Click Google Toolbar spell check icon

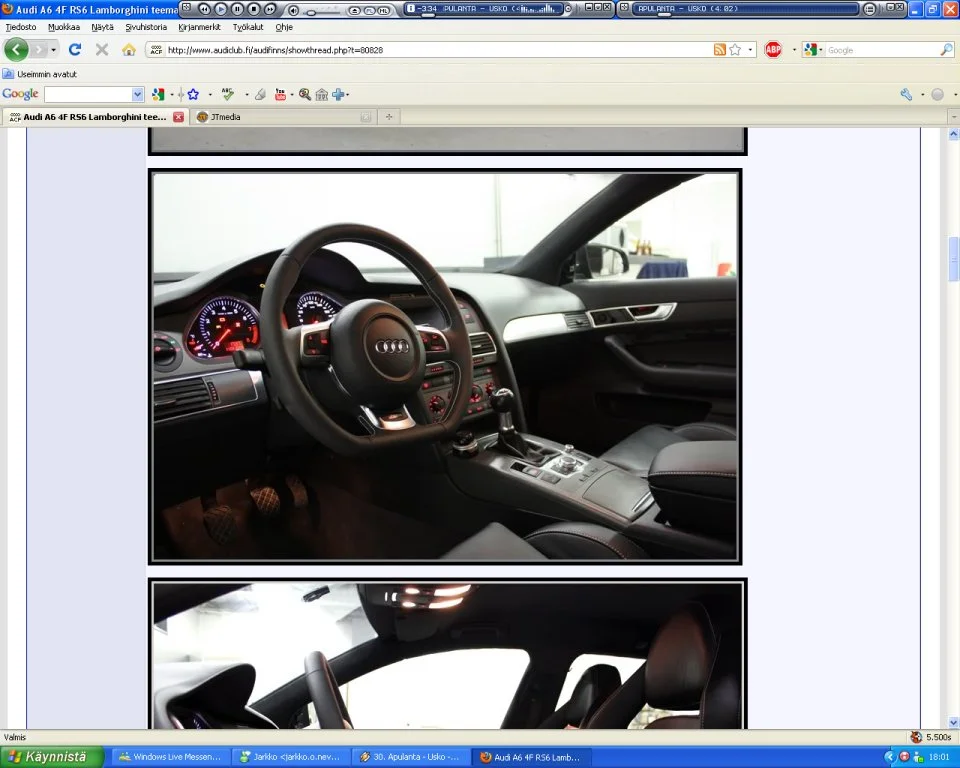pos(228,94)
